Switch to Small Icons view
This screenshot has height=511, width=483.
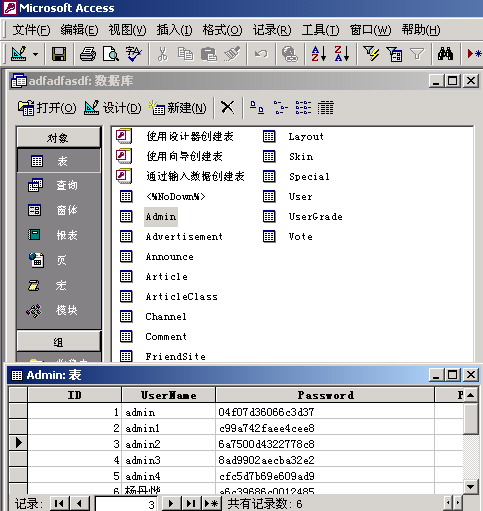pos(280,107)
